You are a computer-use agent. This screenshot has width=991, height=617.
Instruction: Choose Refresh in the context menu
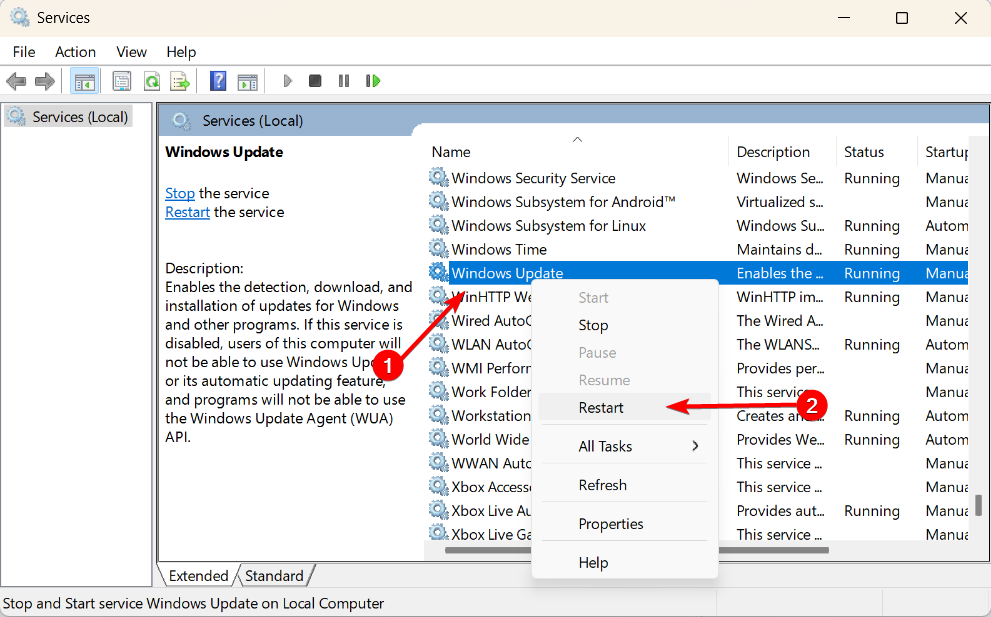[624, 485]
